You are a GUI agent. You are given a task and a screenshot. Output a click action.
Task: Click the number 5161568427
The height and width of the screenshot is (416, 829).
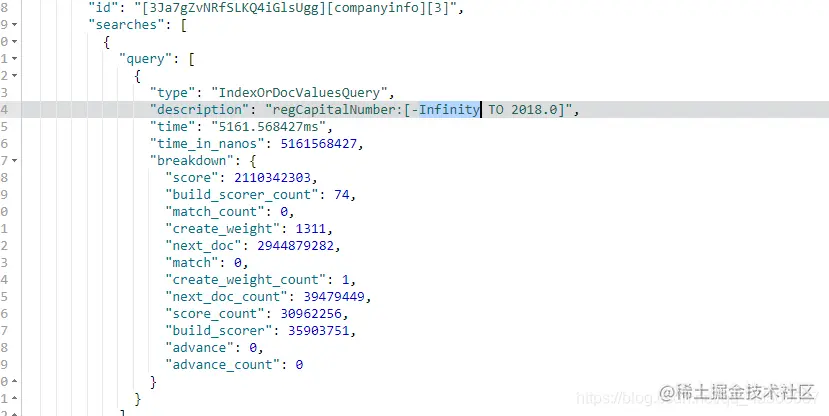pos(318,143)
